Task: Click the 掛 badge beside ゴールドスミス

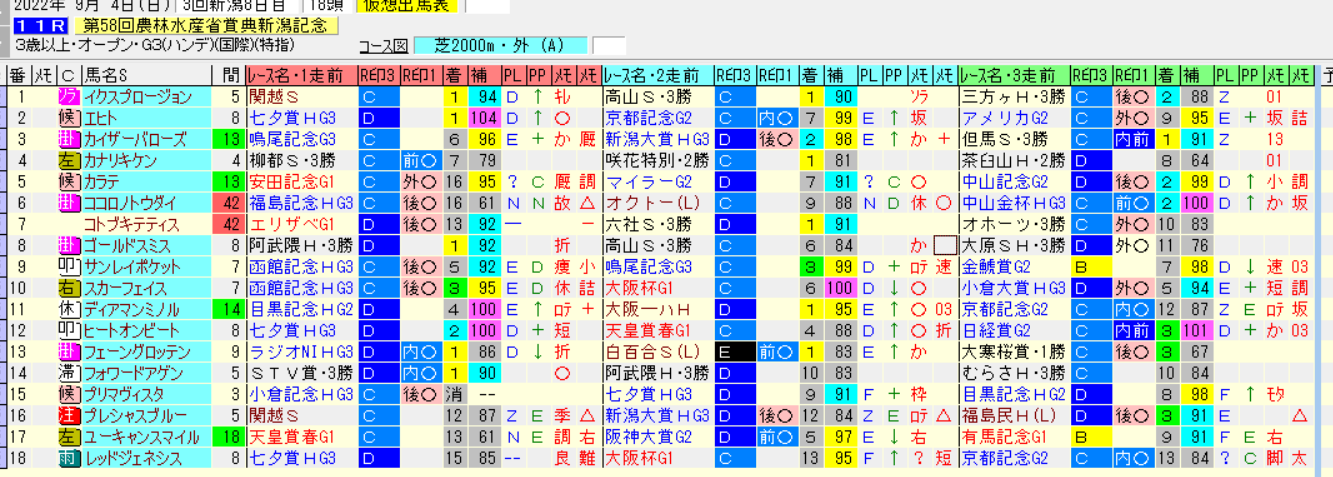Action: click(69, 246)
